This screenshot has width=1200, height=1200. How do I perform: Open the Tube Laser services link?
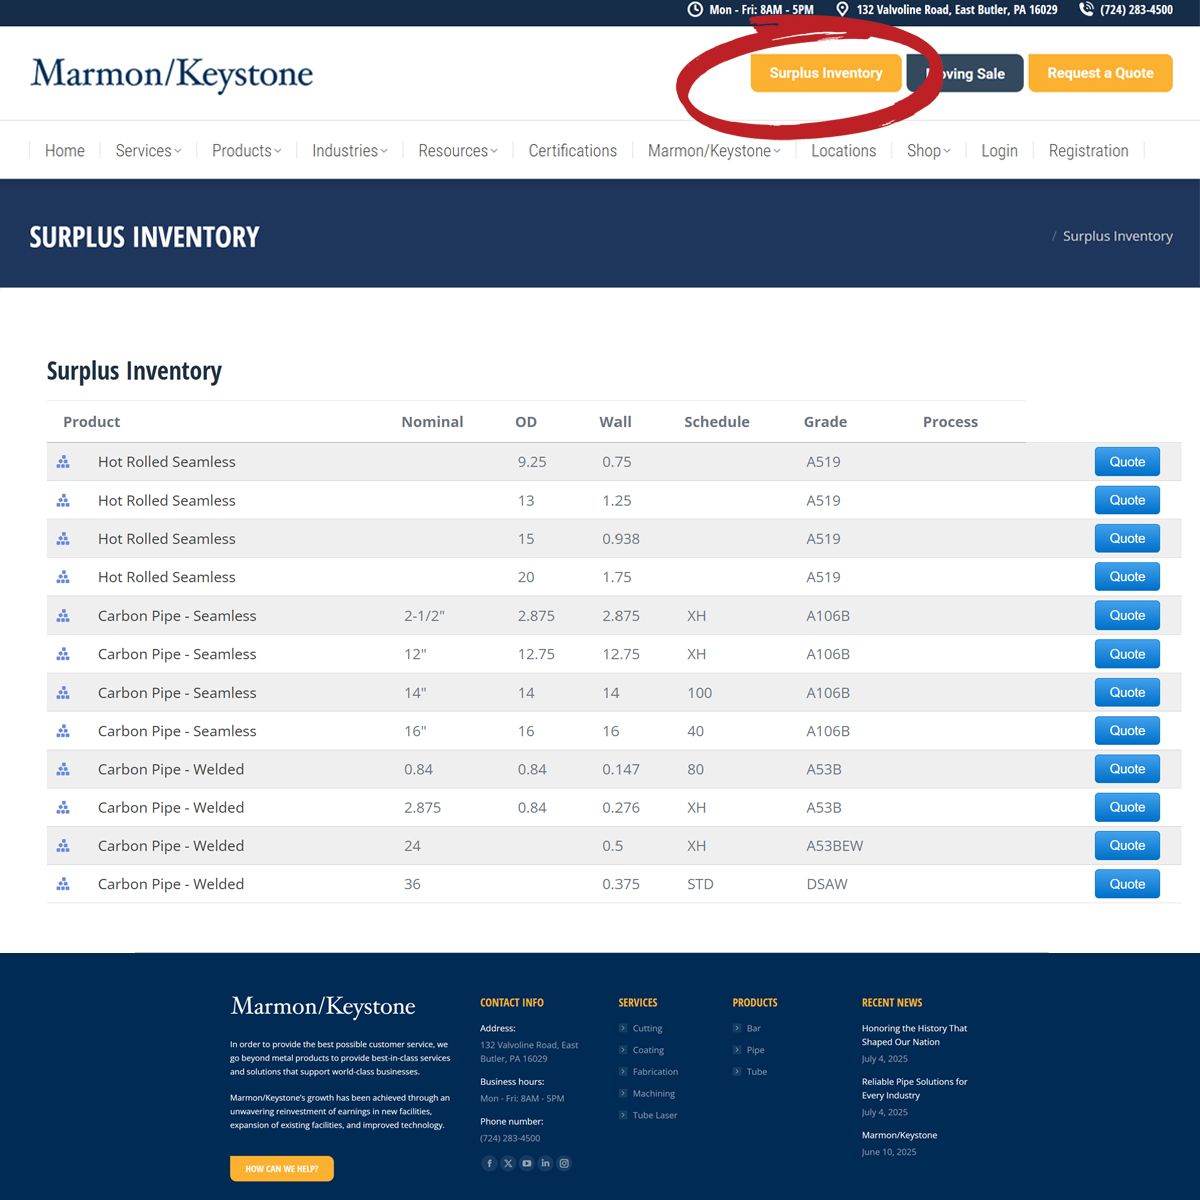coord(654,1115)
